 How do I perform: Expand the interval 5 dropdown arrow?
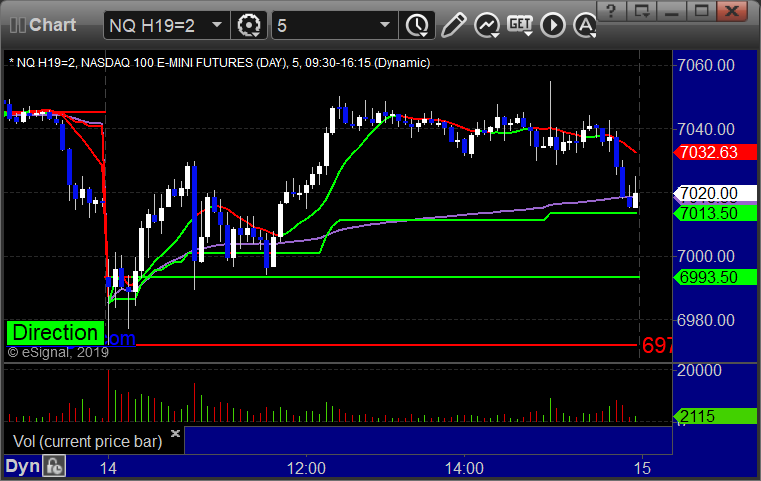click(385, 25)
